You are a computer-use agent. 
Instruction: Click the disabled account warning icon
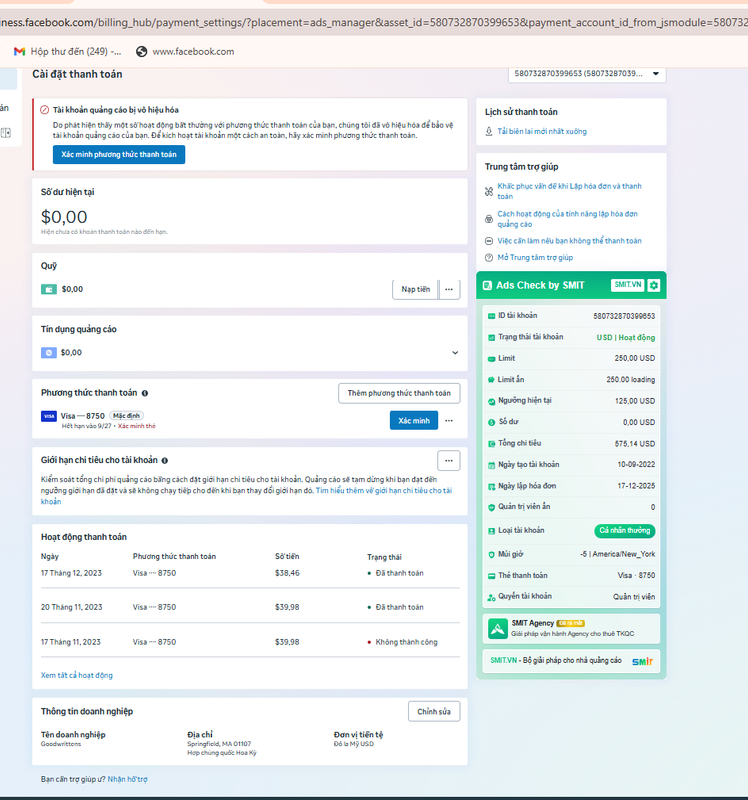pyautogui.click(x=44, y=110)
